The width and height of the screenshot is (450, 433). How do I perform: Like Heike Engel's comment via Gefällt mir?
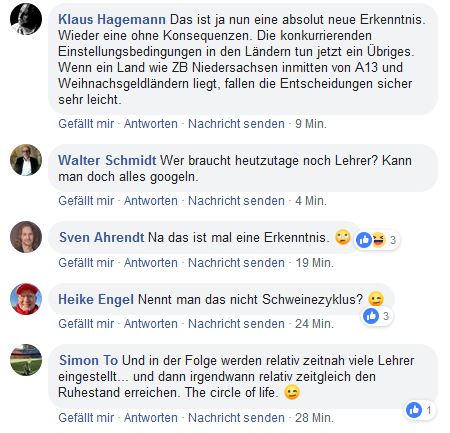click(x=86, y=324)
